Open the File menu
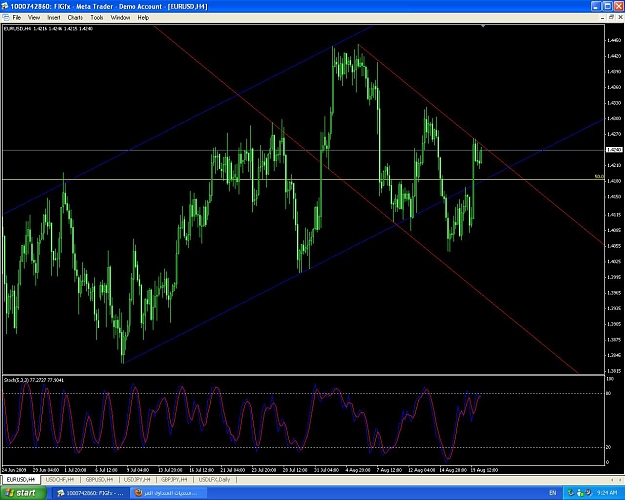The image size is (625, 500). pos(17,18)
